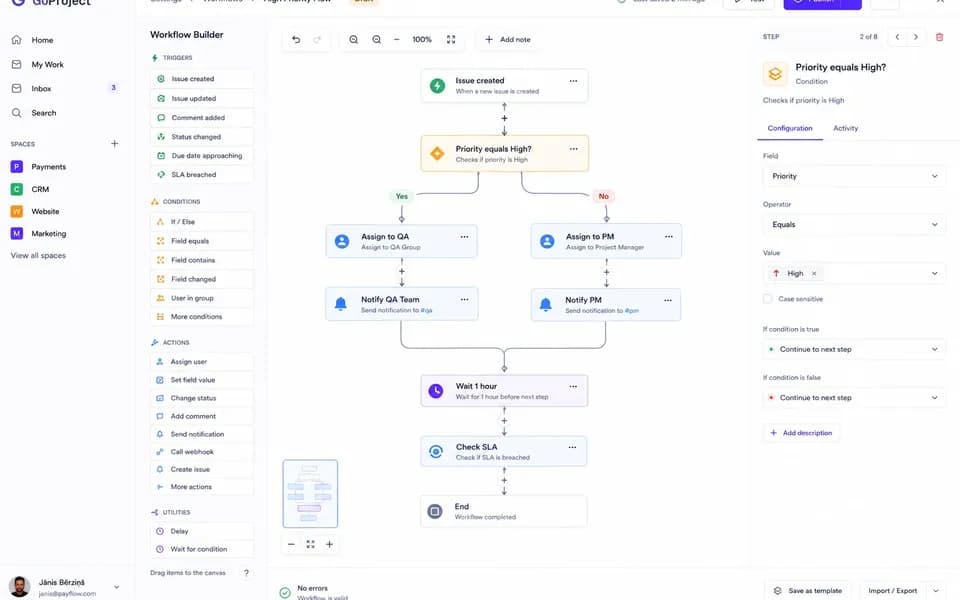Open the Operator Equals dropdown
Viewport: 960px width, 600px height.
[x=853, y=225]
